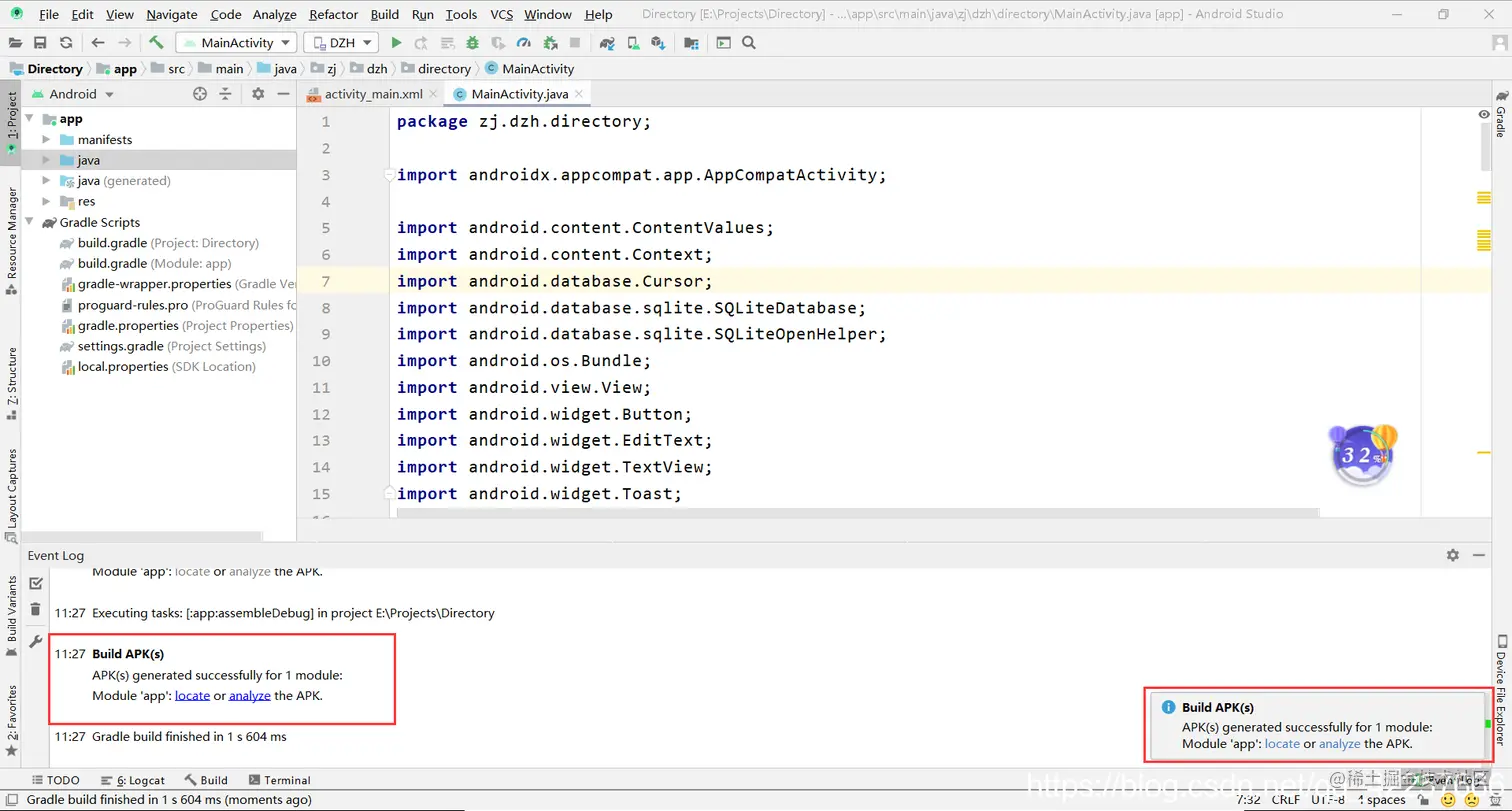Screen dimensions: 1512x811
Task: Open the Android project view dropdown
Action: pos(73,94)
